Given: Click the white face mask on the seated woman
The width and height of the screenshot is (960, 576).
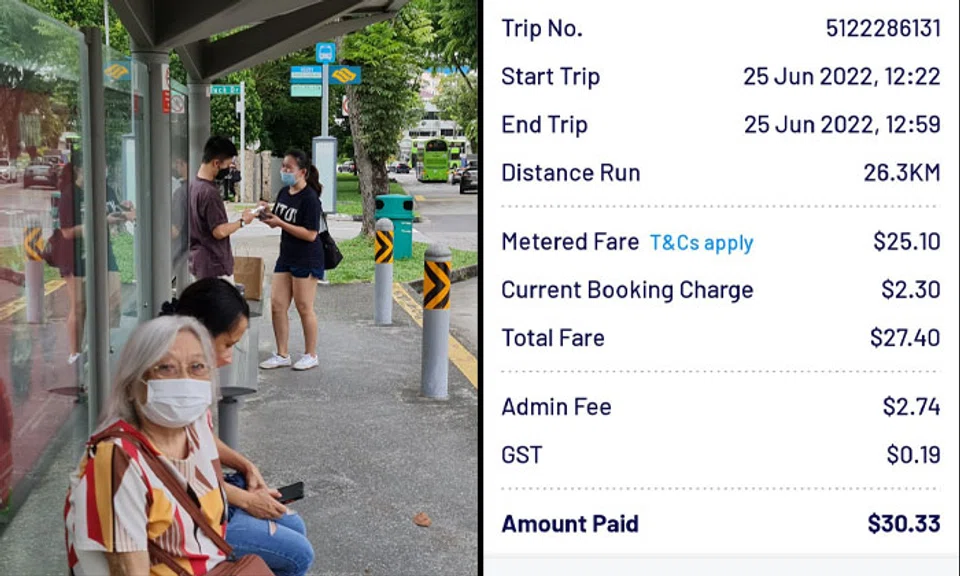Looking at the screenshot, I should pyautogui.click(x=177, y=401).
